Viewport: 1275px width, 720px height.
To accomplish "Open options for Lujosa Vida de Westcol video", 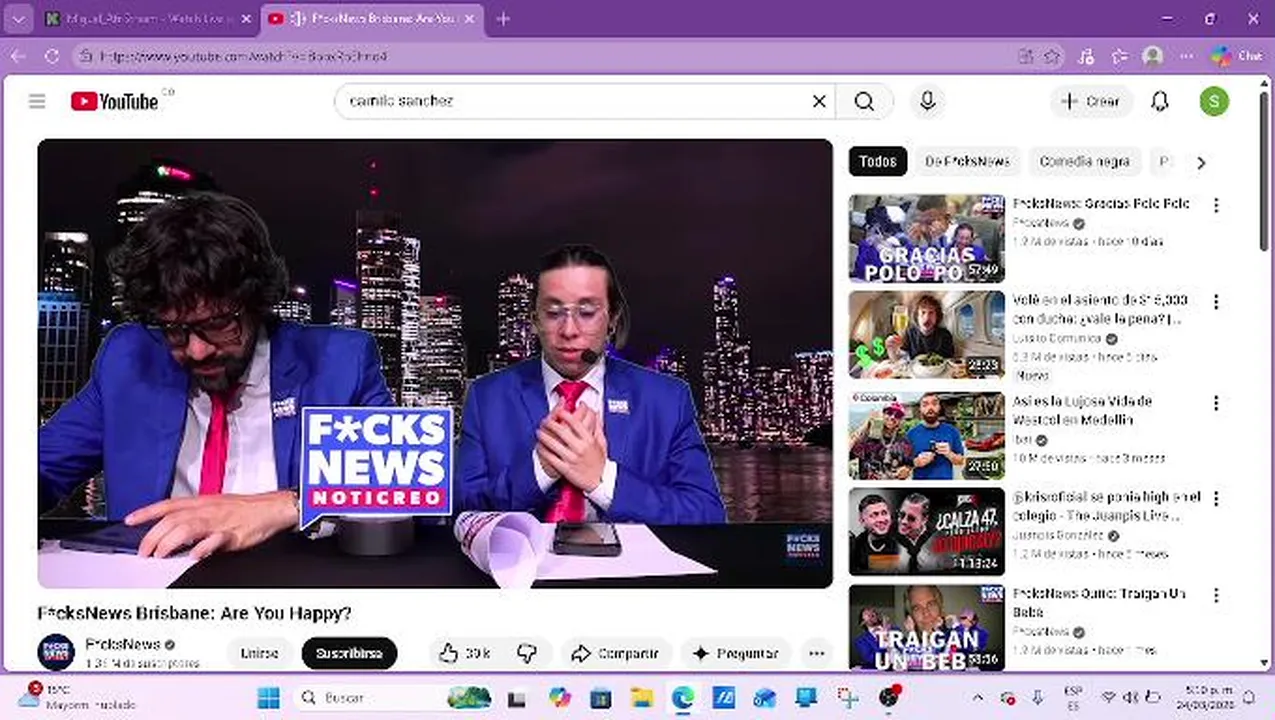I will pyautogui.click(x=1216, y=403).
